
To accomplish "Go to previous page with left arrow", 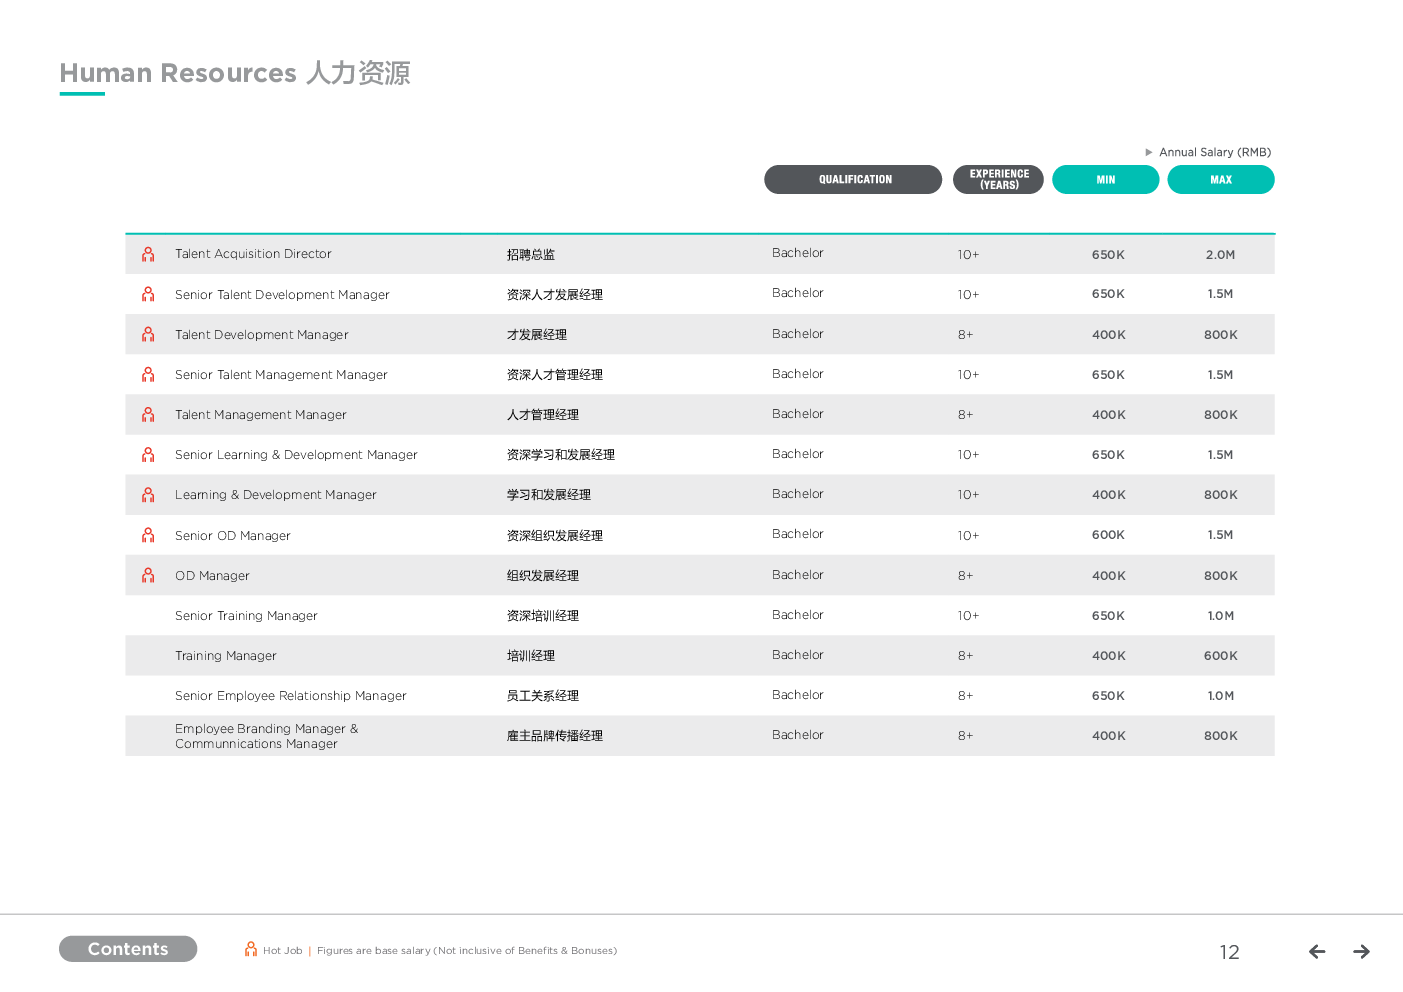I will pos(1317,952).
